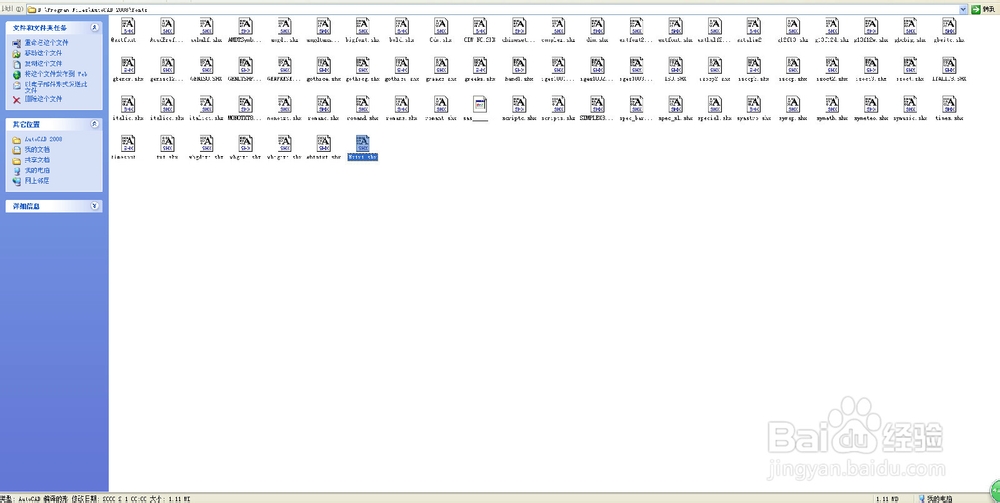1000x503 pixels.
Task: Click the 转到 go button
Action: tap(984, 10)
